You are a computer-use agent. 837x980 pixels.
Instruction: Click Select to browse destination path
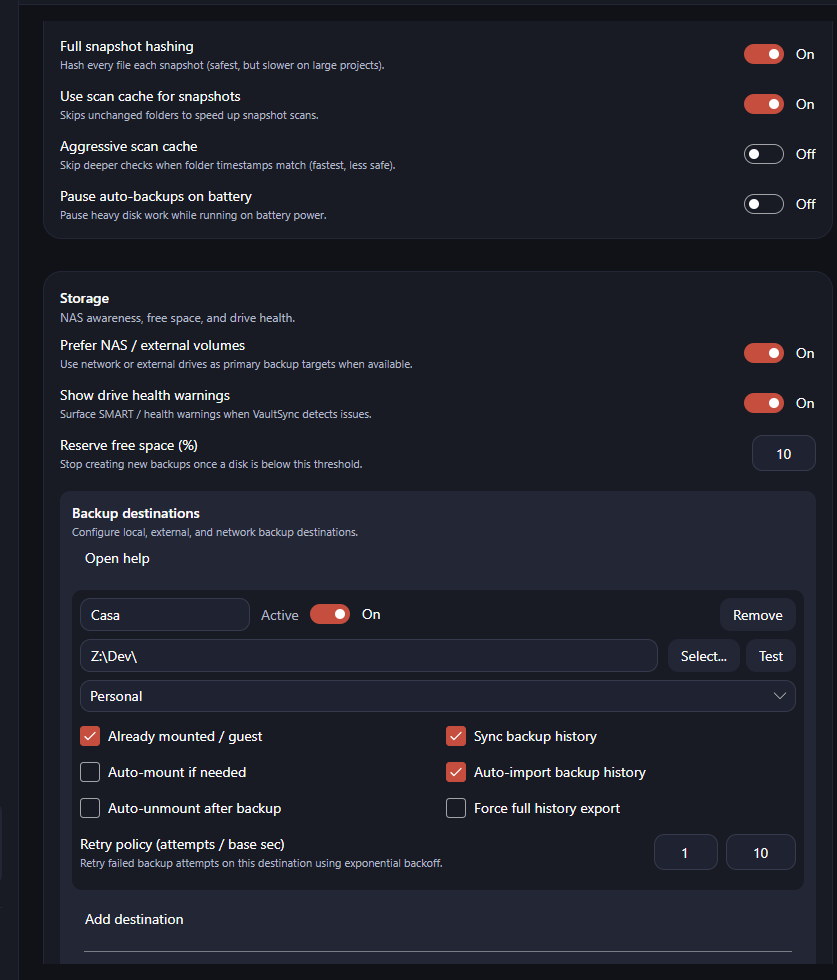pyautogui.click(x=703, y=655)
